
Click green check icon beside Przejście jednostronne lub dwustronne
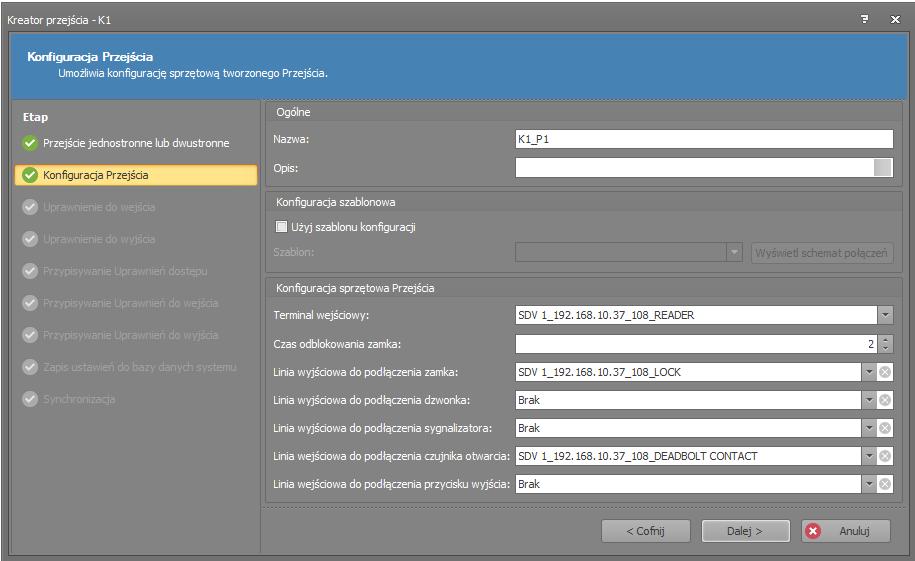click(x=30, y=143)
